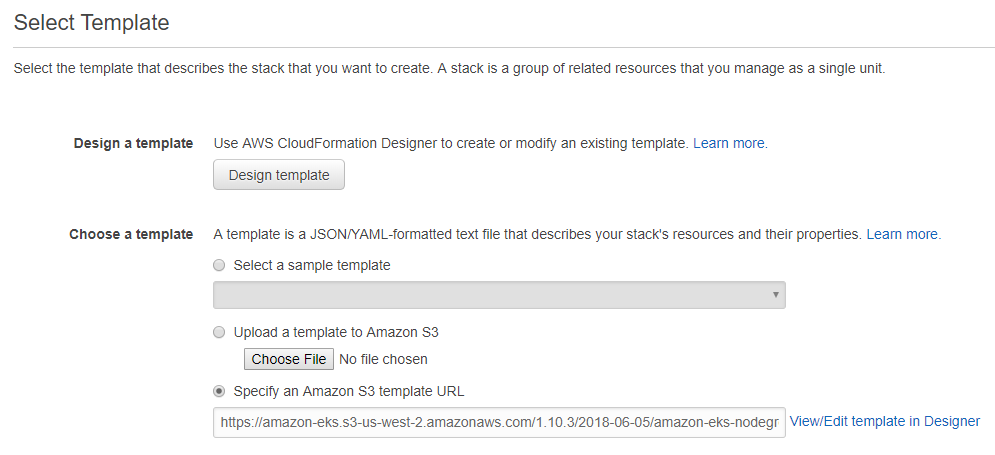
Task: Select the sample template radio button
Action: pyautogui.click(x=219, y=266)
